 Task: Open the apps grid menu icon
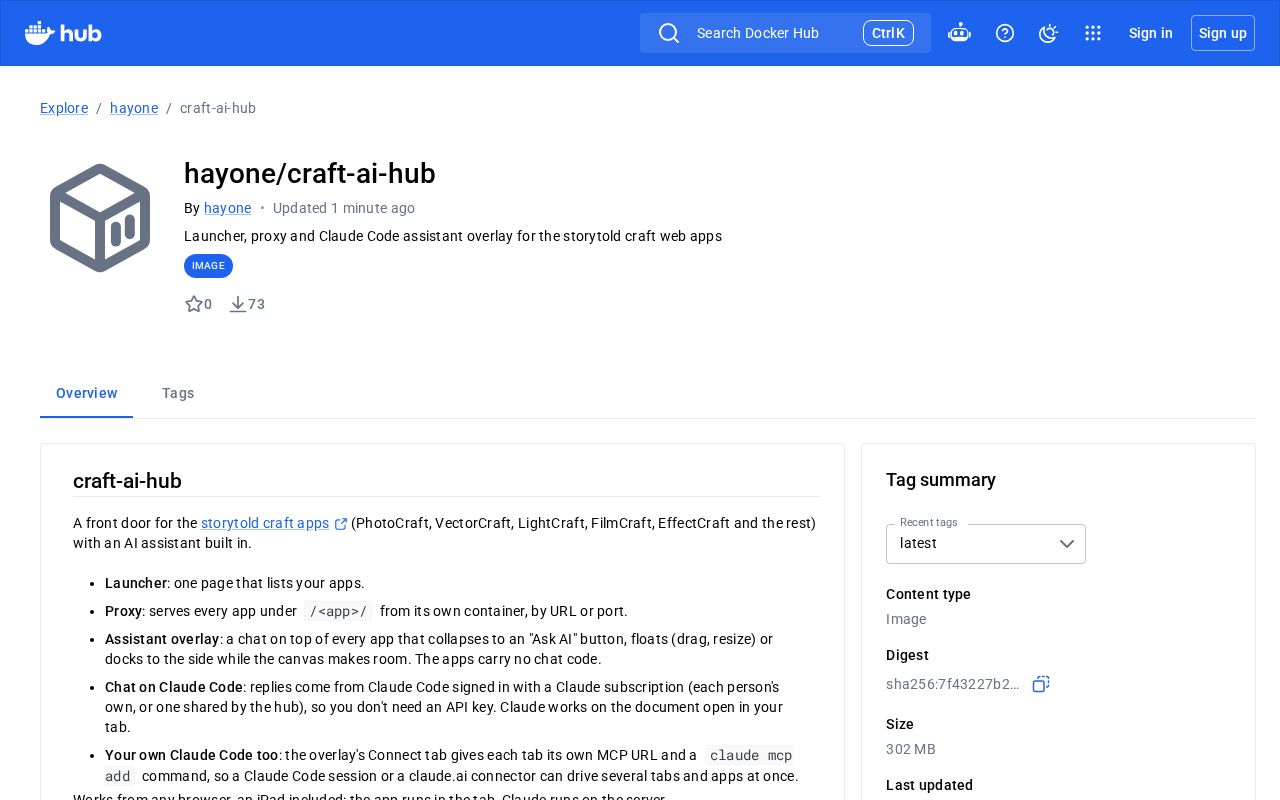tap(1093, 33)
